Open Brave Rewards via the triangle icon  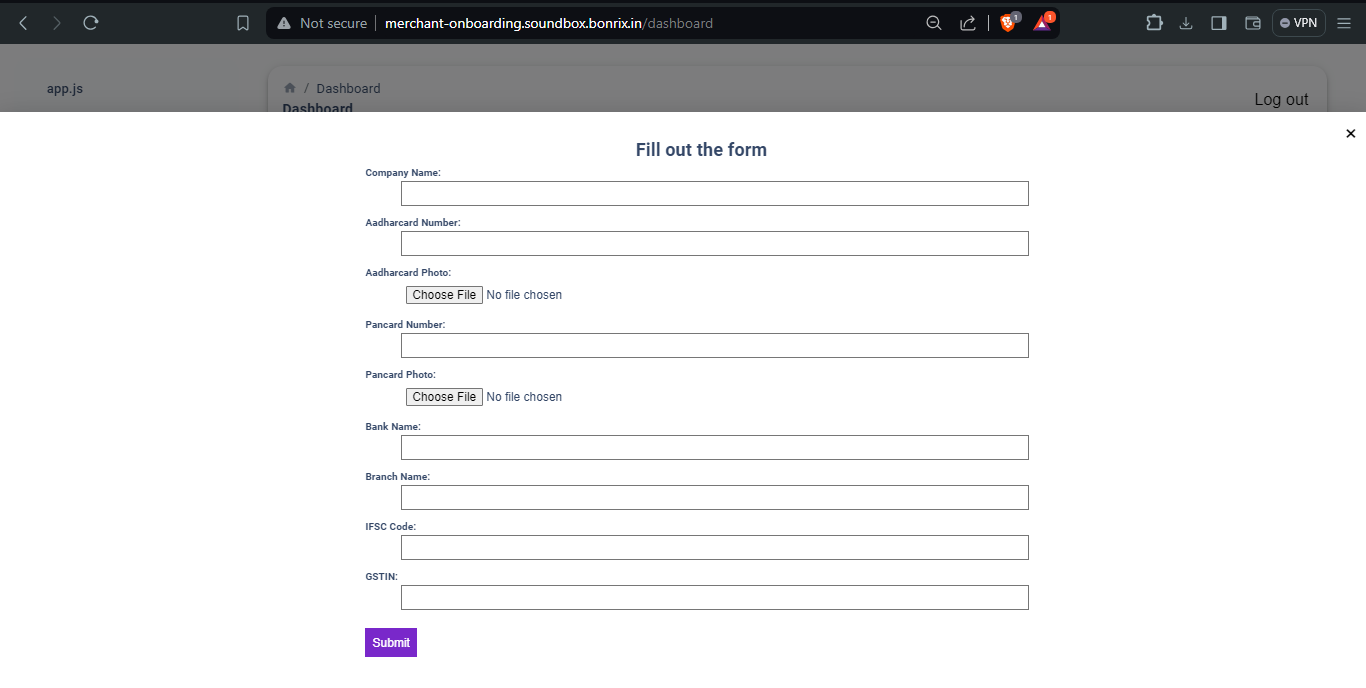click(x=1041, y=22)
